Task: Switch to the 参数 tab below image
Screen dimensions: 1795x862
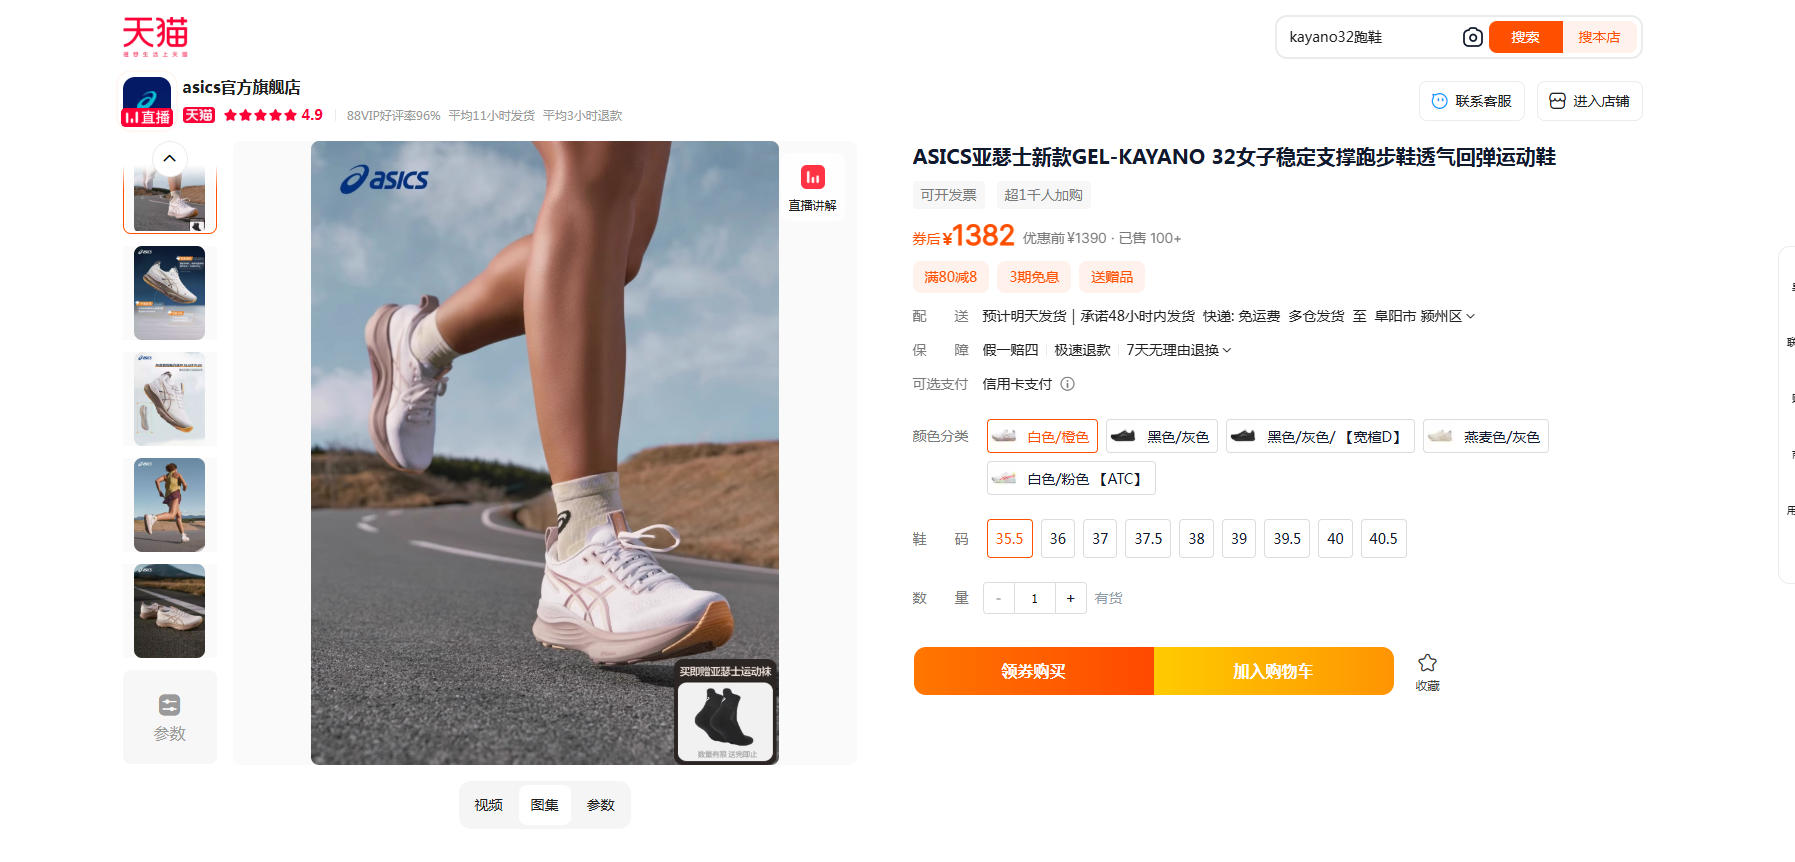Action: (x=601, y=805)
